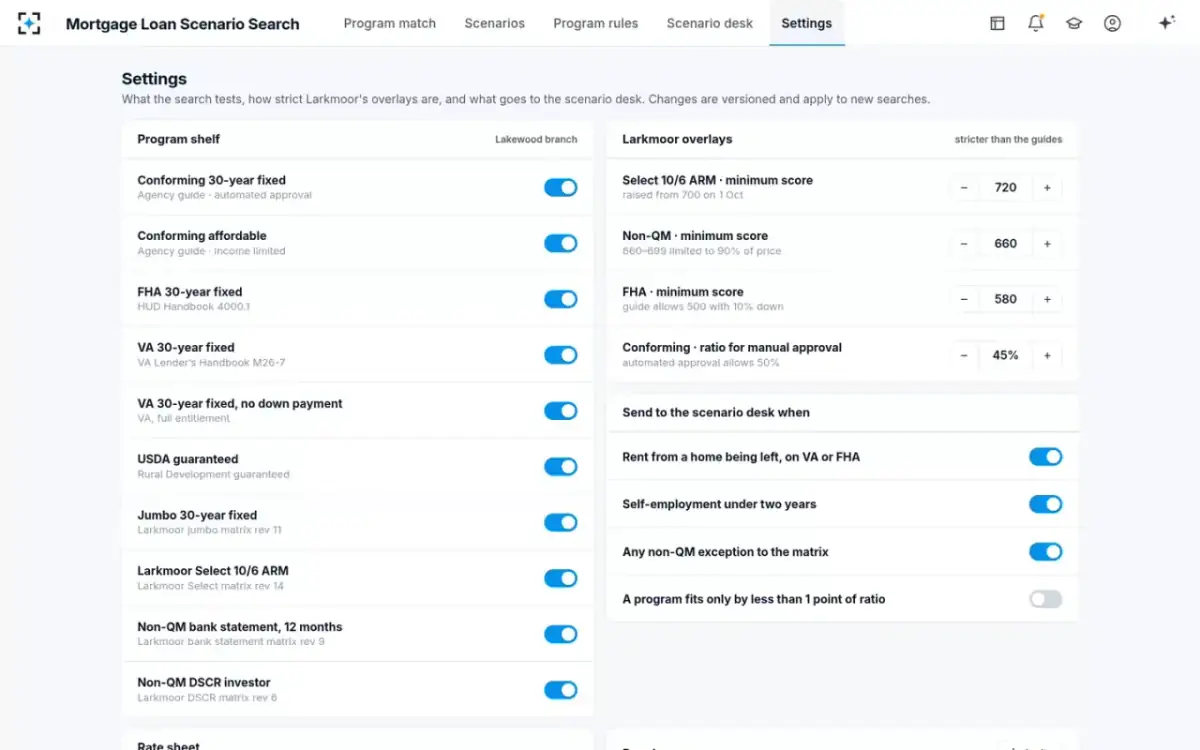Click 'guide allows 500 with 10% down' note
1200x750 pixels.
(x=703, y=307)
